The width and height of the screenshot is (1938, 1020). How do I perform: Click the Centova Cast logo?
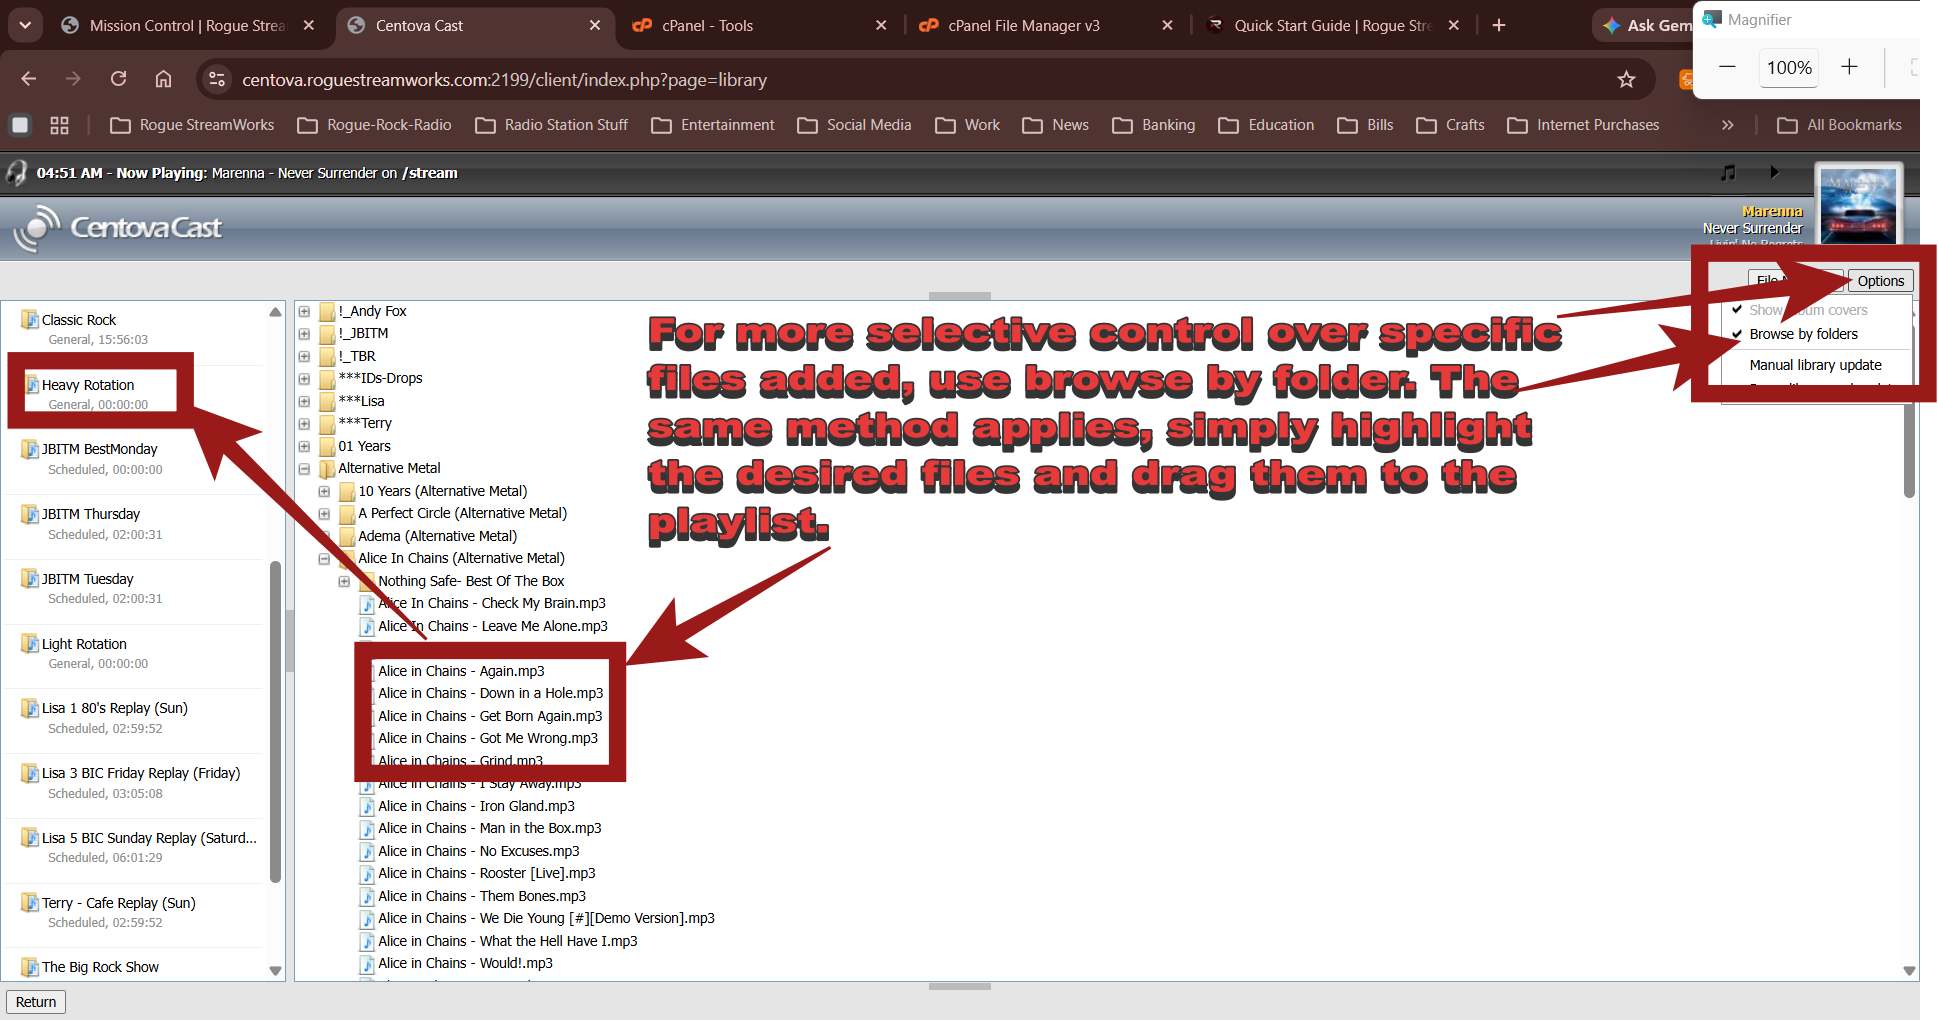click(118, 228)
